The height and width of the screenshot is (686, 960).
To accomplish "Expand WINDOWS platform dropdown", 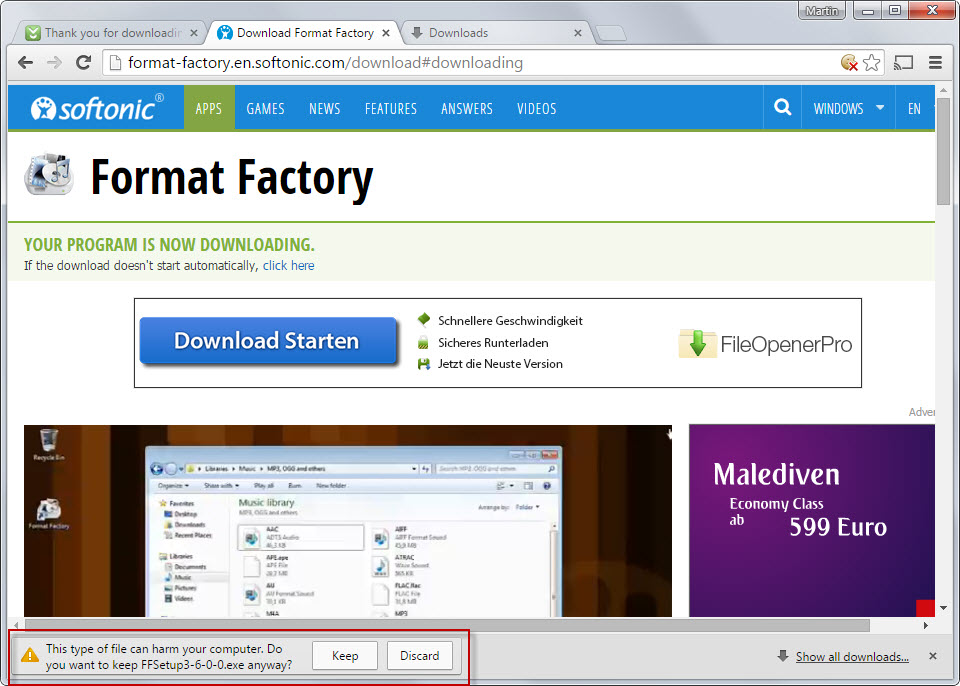I will [848, 108].
